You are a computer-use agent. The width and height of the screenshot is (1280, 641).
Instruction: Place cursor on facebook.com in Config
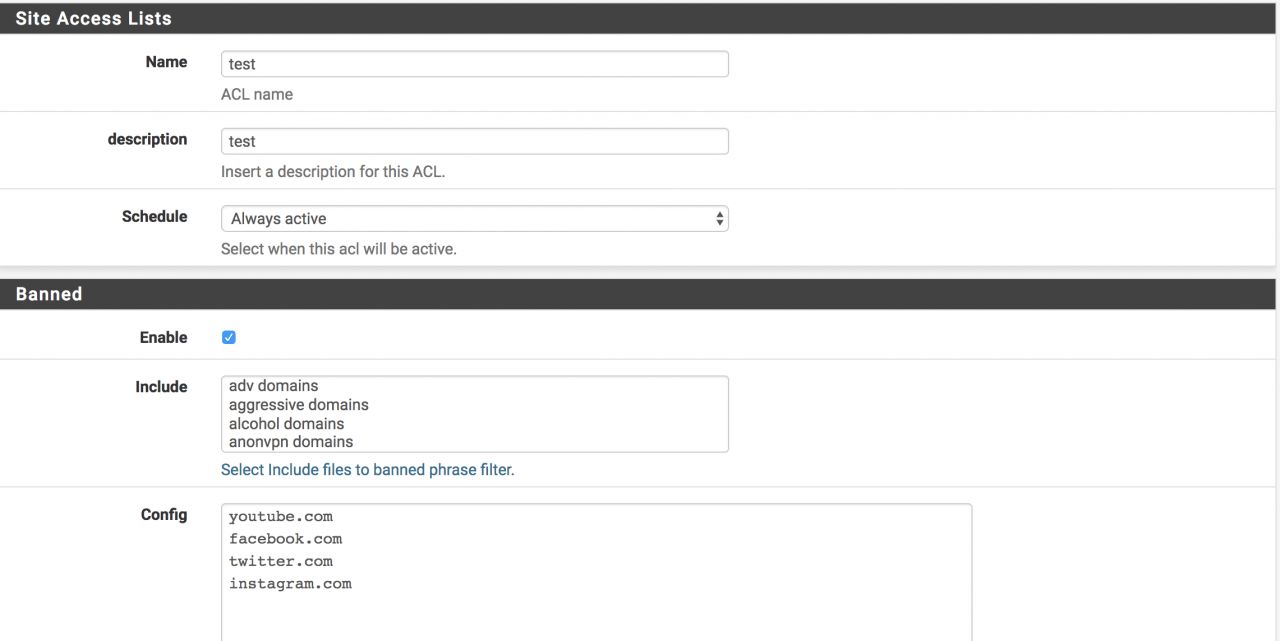coord(285,539)
